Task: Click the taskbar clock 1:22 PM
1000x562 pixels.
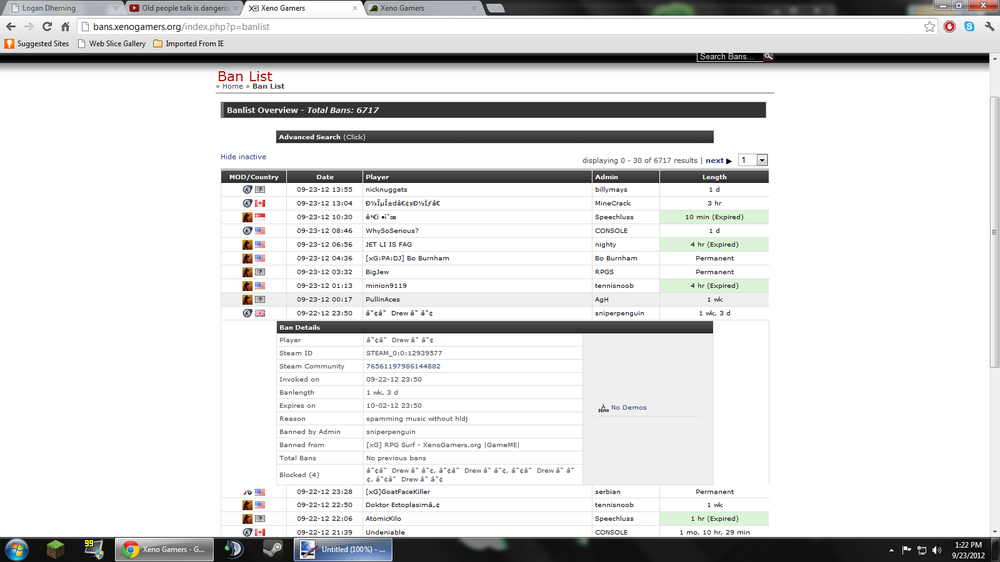Action: click(968, 550)
